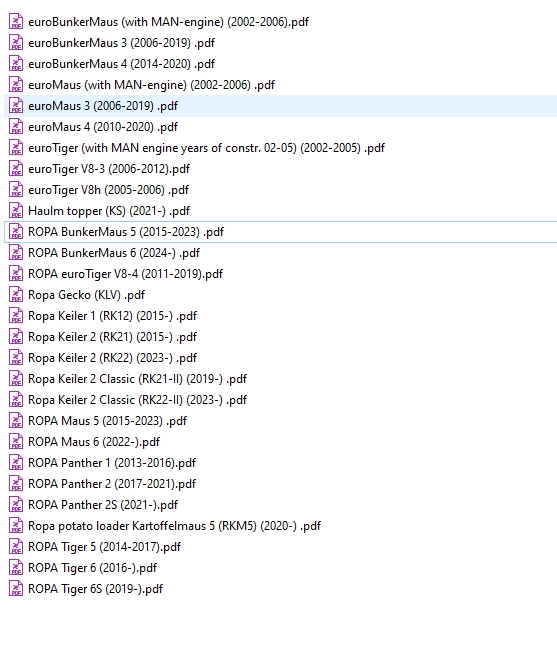
Task: Click PDF icon of ROPA Panther 1 file
Action: point(16,462)
